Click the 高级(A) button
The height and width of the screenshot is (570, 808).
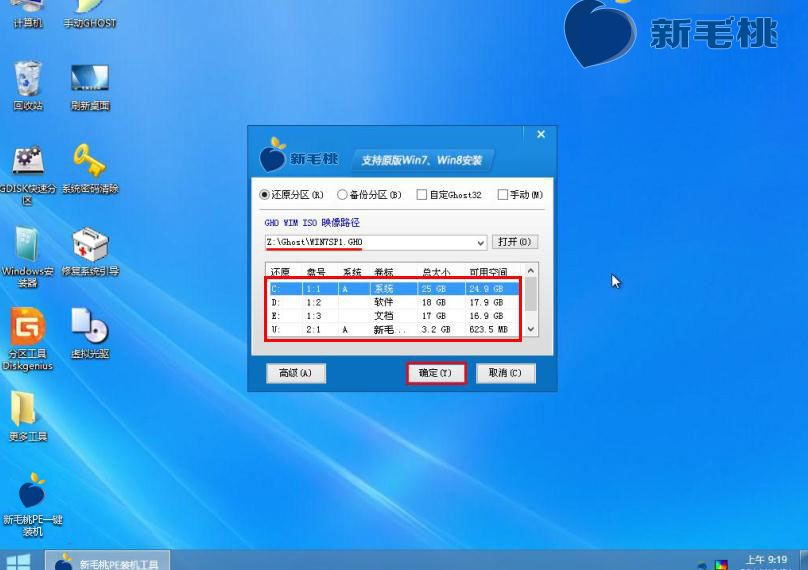(296, 373)
